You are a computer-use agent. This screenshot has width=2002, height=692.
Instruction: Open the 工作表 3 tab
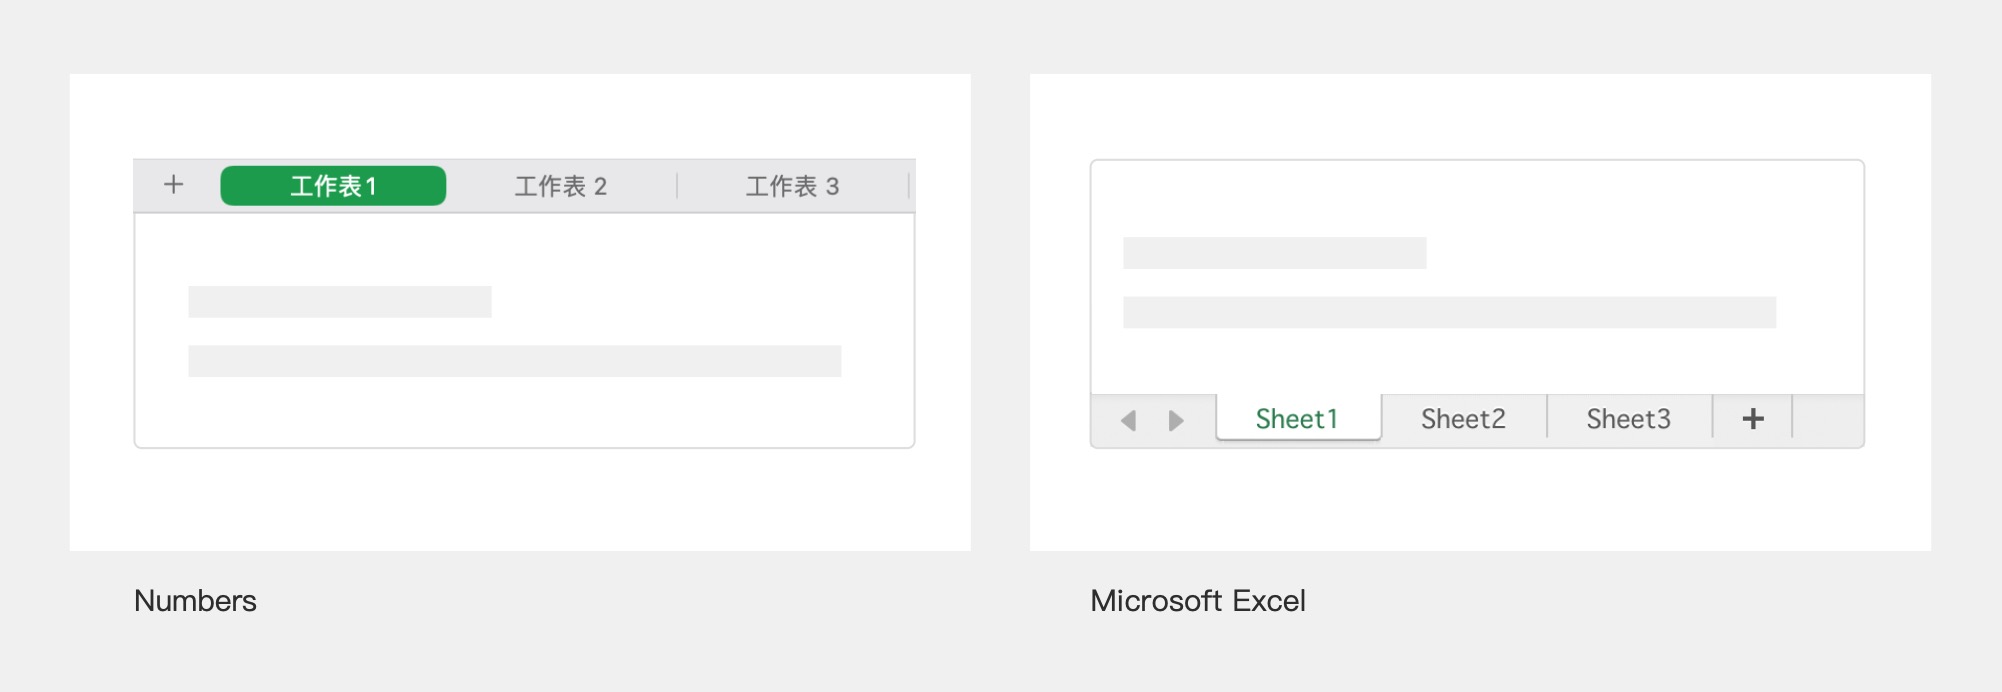point(792,187)
